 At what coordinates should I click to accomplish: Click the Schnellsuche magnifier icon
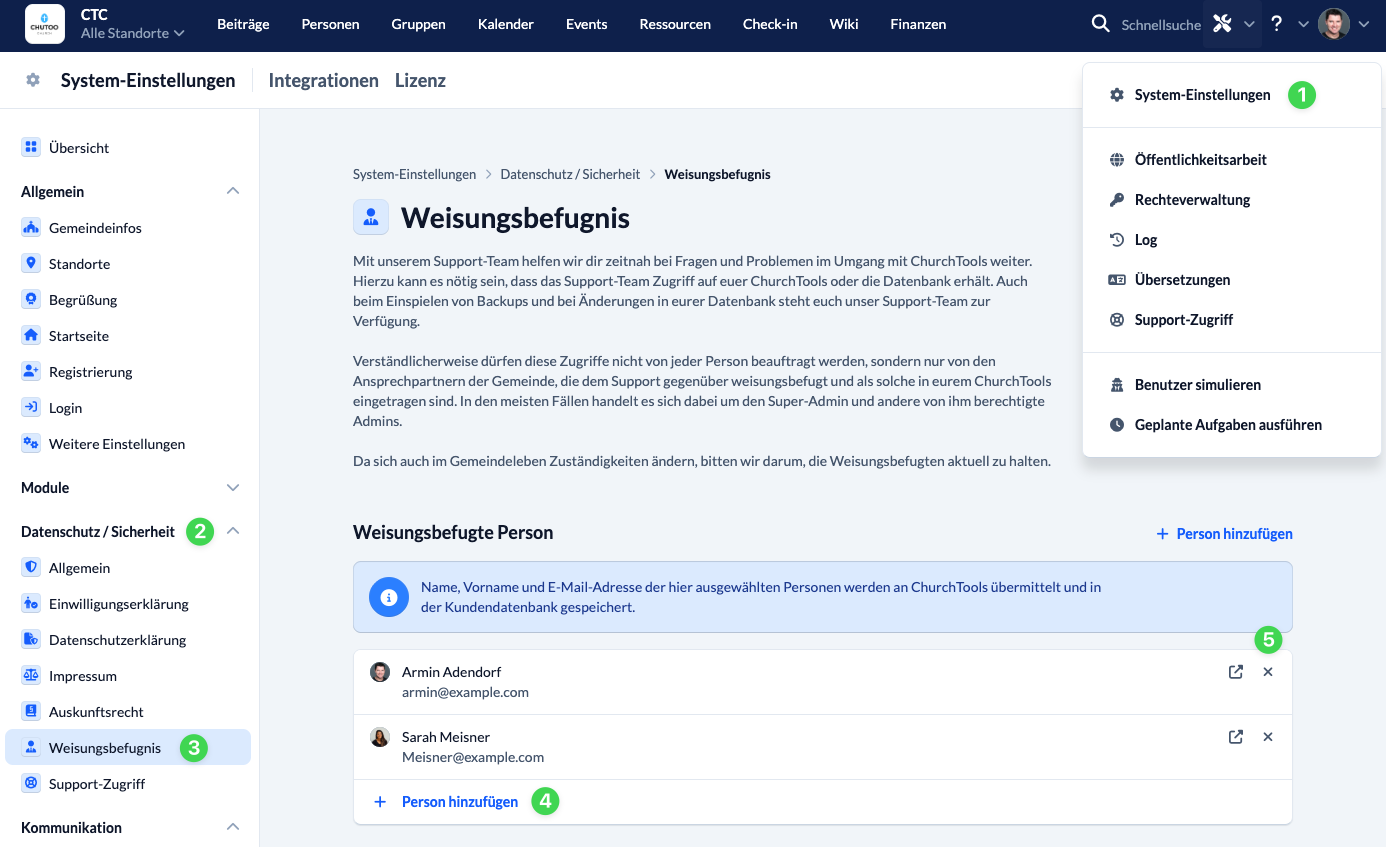pos(1100,23)
